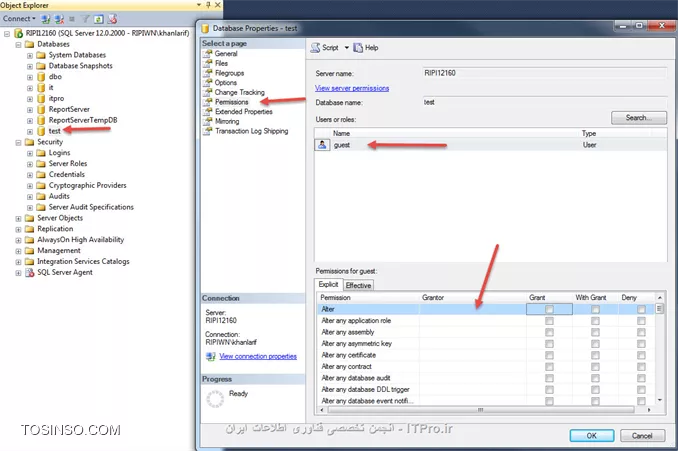Image resolution: width=678 pixels, height=451 pixels.
Task: Switch to the Explicit tab
Action: (328, 284)
